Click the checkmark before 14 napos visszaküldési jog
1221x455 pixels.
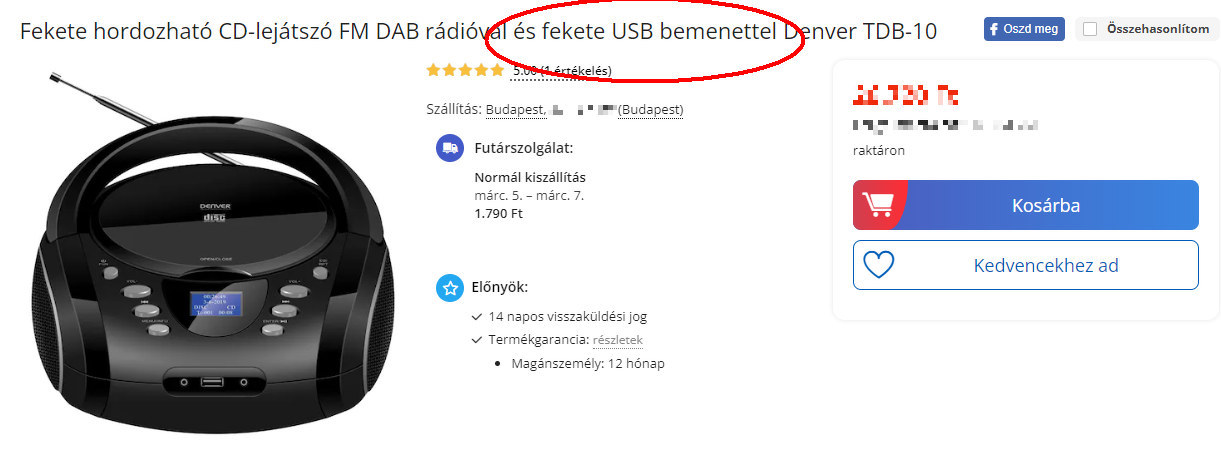point(477,317)
